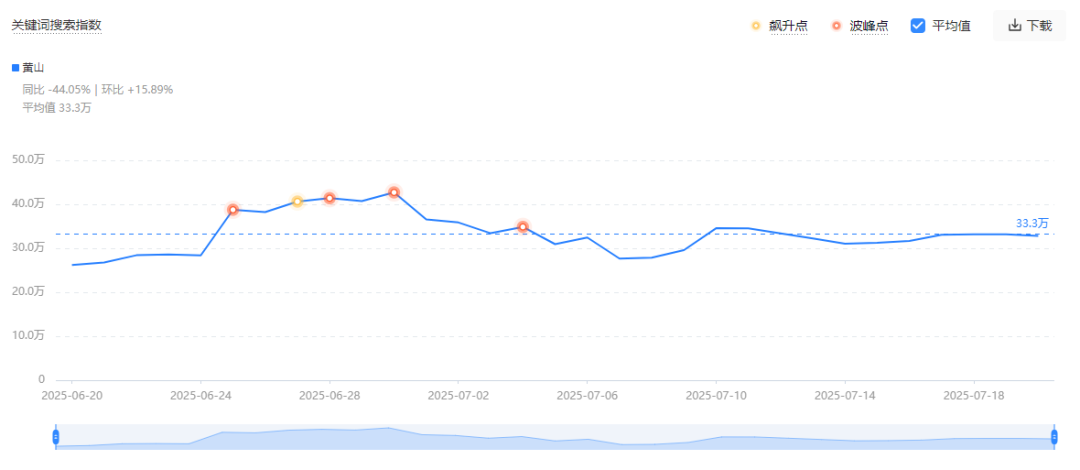Uncheck the 平均值 checkbox
The image size is (1080, 470).
[917, 25]
